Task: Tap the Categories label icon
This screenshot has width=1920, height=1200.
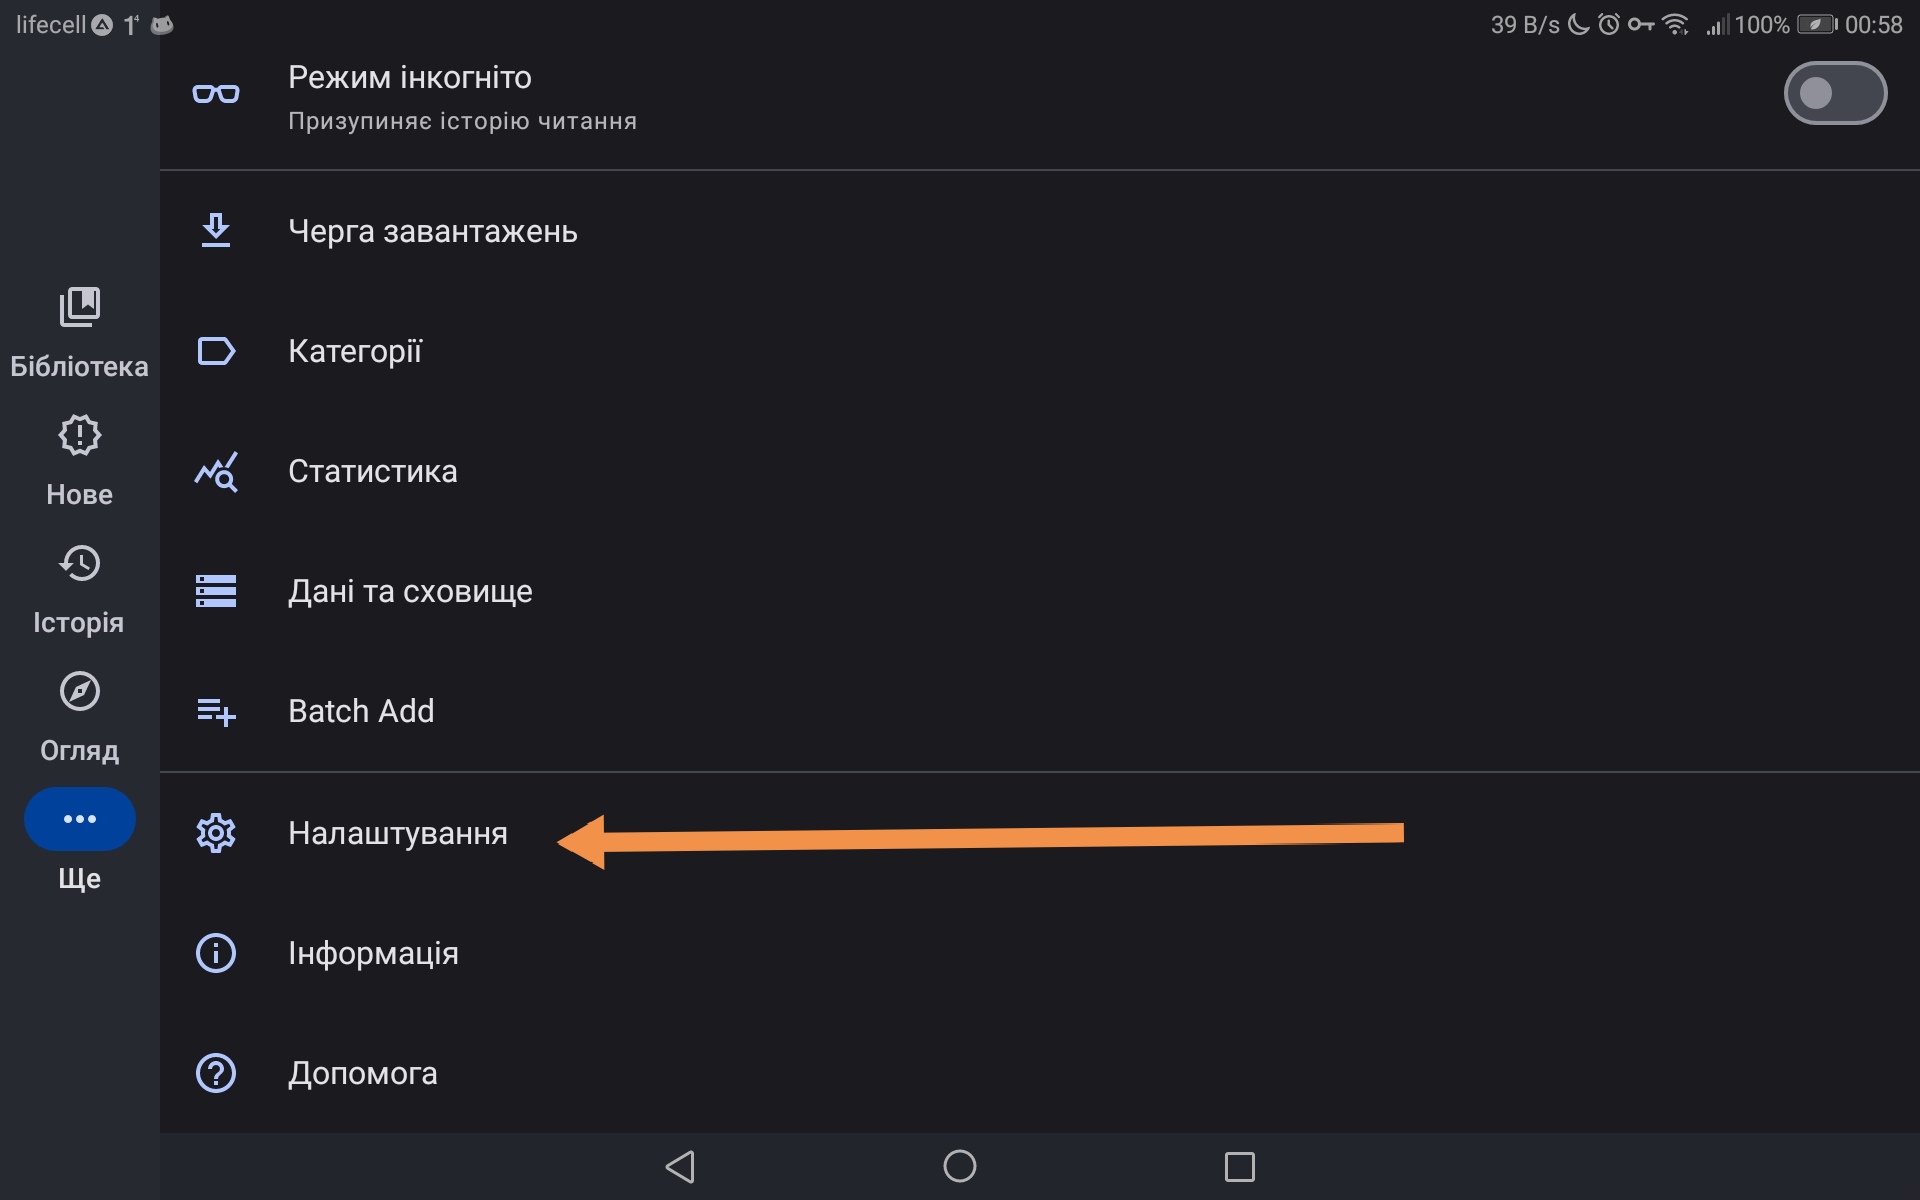Action: click(x=216, y=351)
